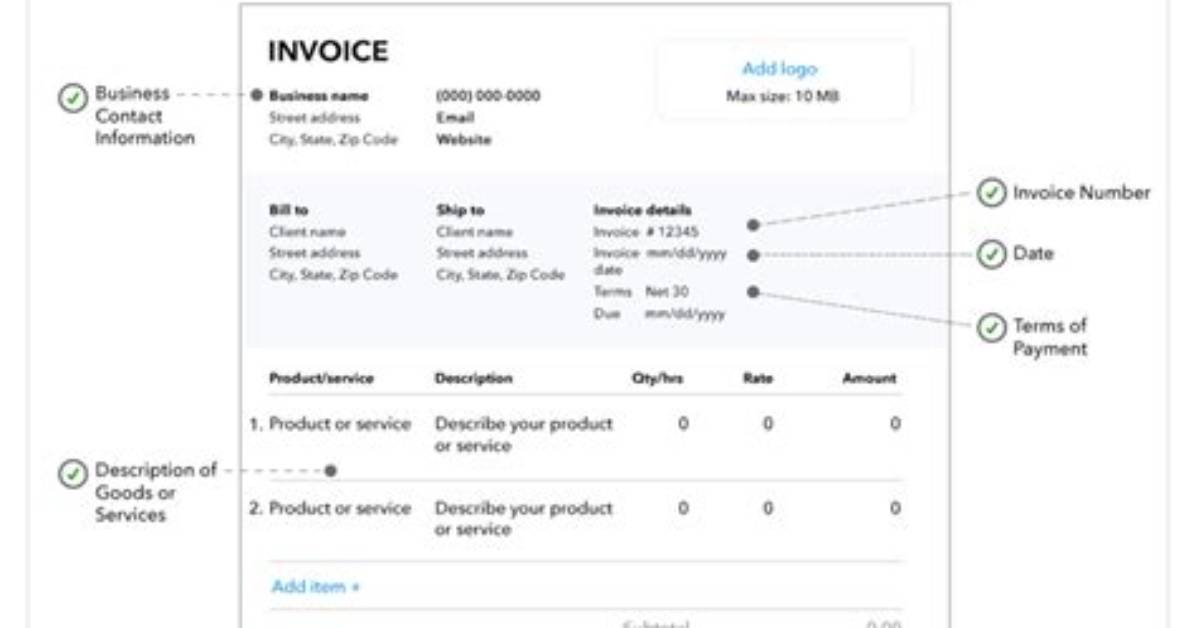
Task: Click the Terms of Payment callout label
Action: pos(1050,337)
